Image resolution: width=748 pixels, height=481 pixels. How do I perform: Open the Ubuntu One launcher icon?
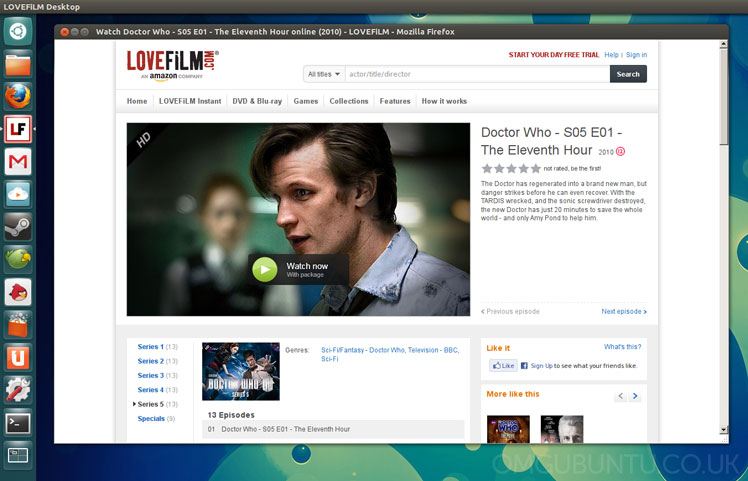18,357
